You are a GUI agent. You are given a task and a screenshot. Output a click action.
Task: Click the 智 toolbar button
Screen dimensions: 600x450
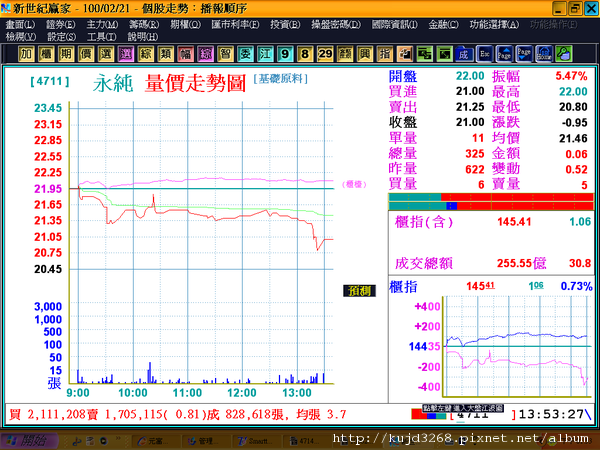click(225, 54)
